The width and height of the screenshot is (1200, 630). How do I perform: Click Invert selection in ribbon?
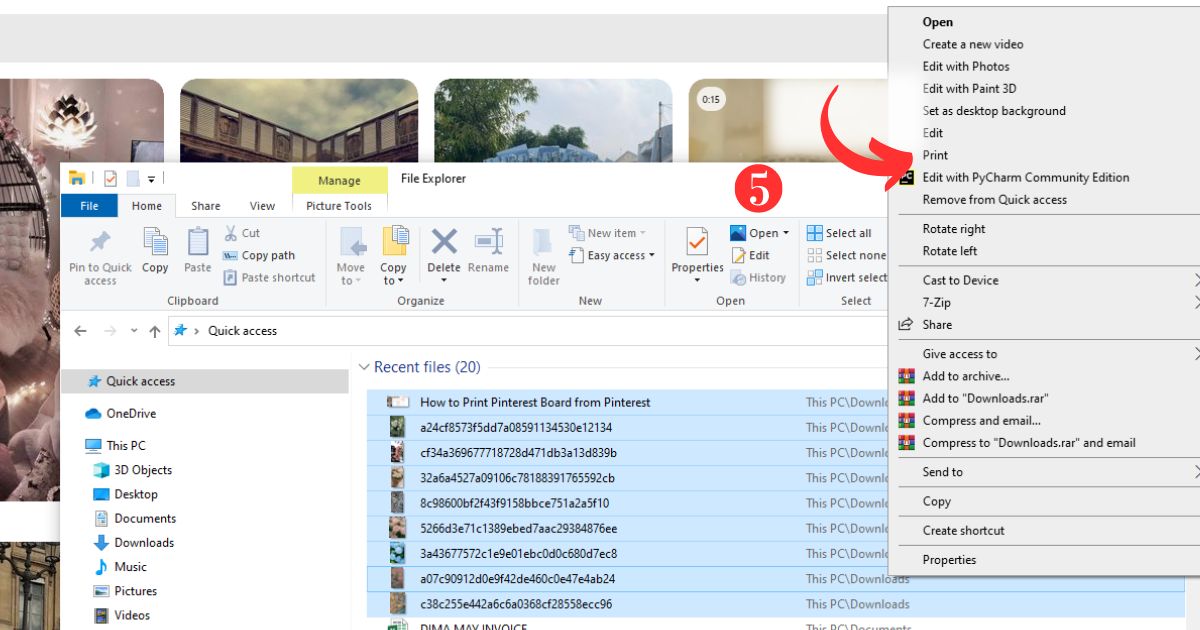click(x=847, y=277)
